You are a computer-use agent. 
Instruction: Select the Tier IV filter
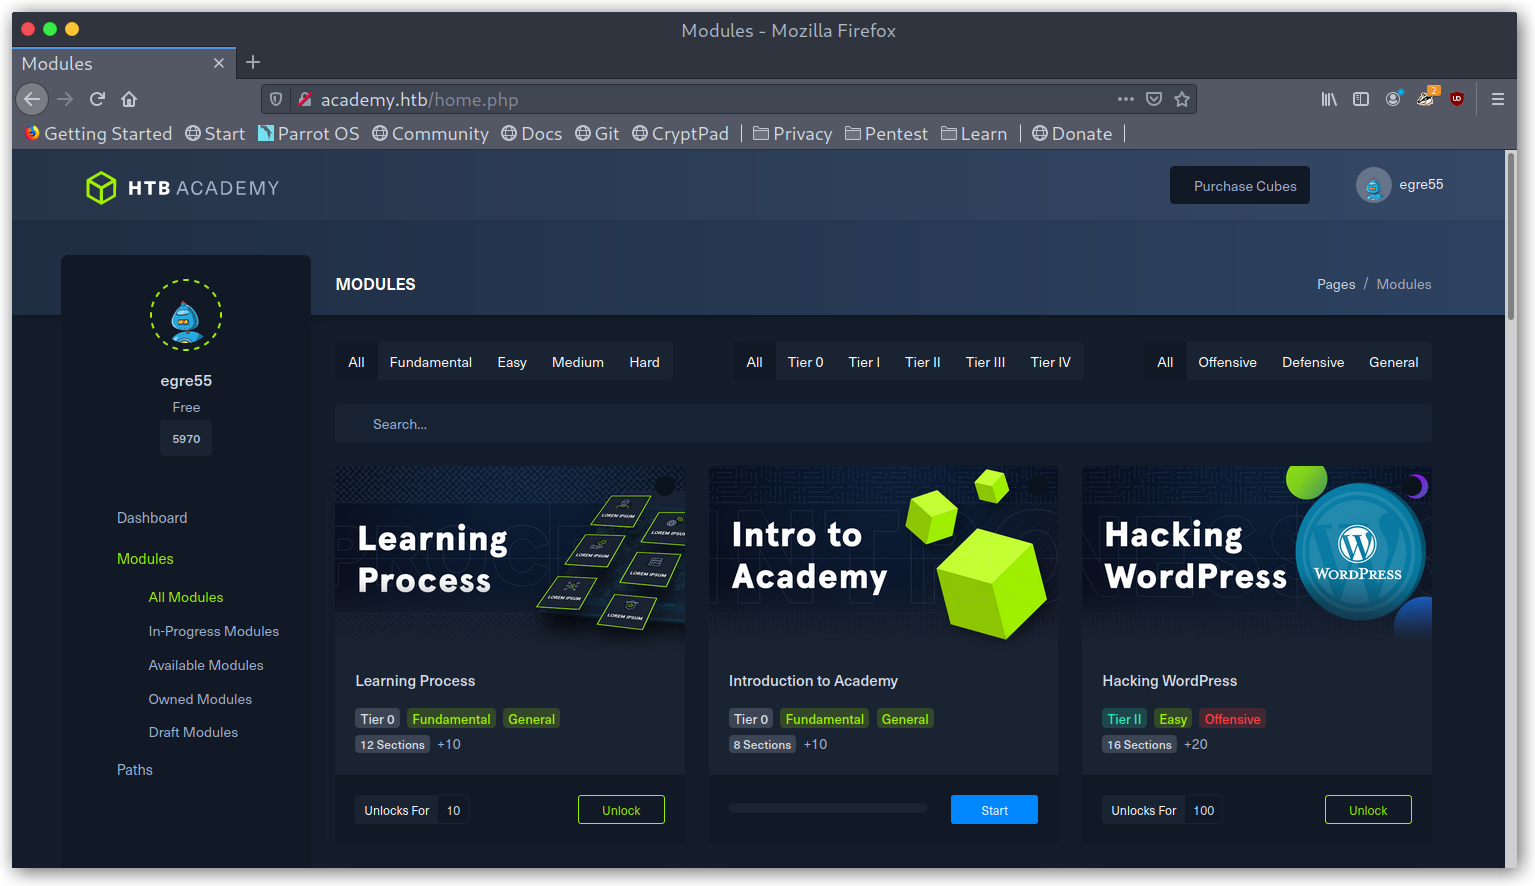(1051, 362)
